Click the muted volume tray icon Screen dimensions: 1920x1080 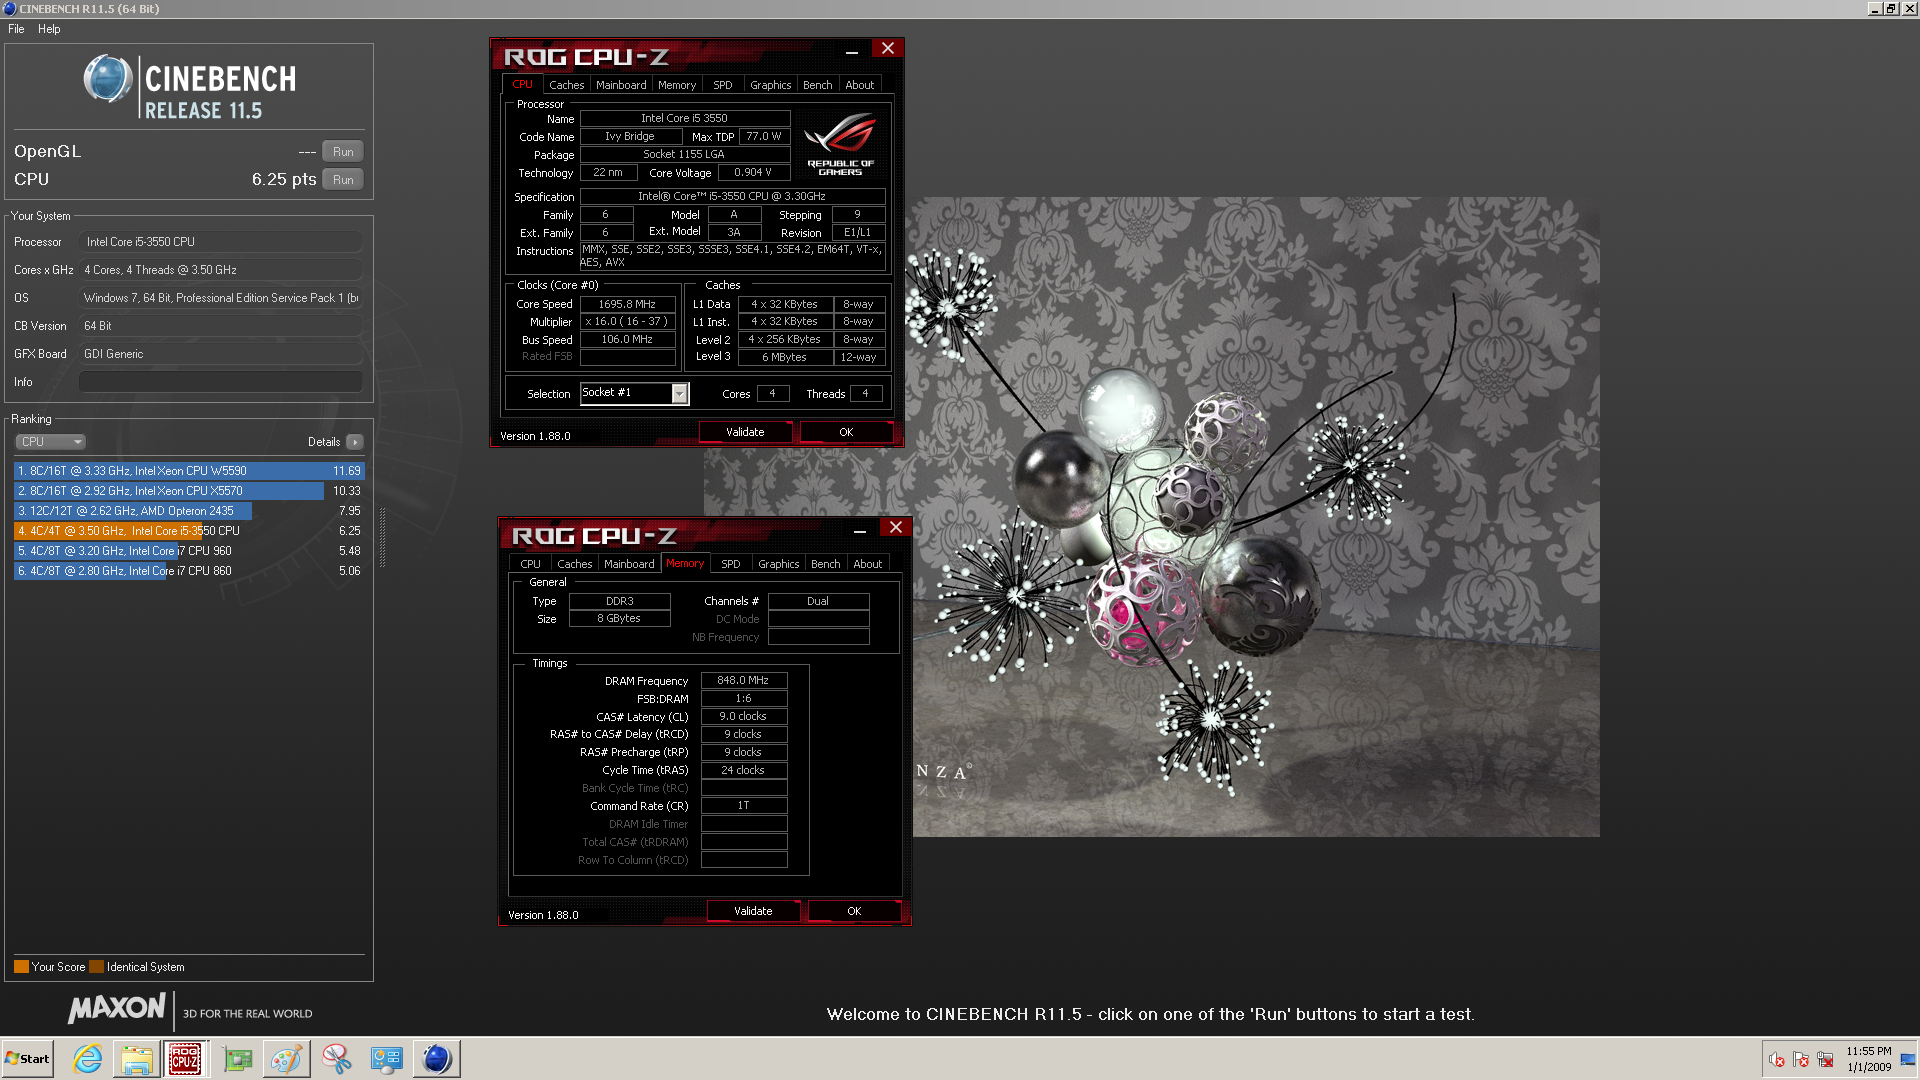click(x=1777, y=1060)
